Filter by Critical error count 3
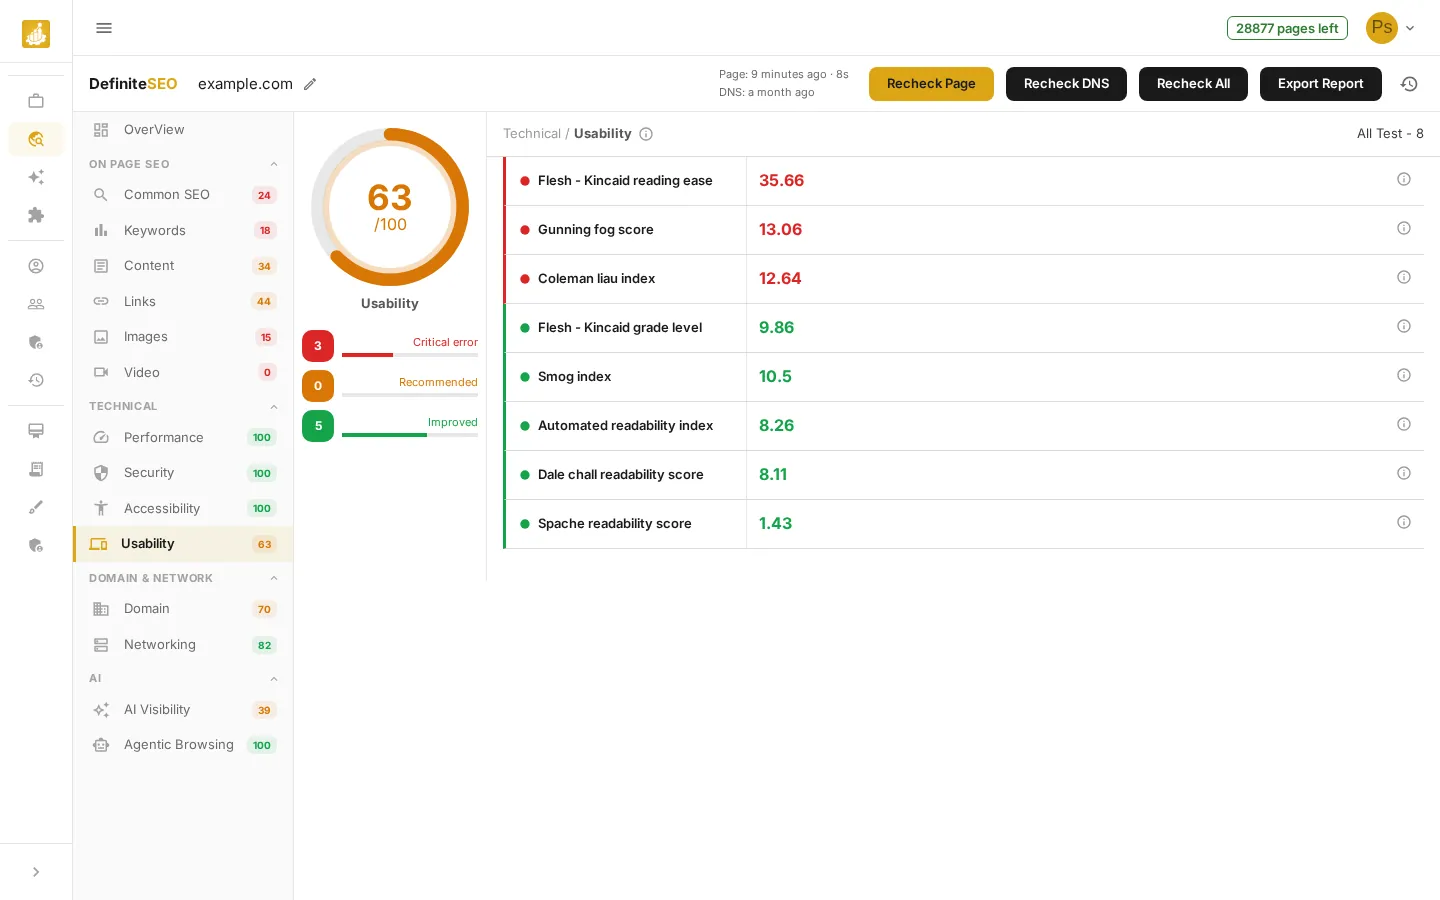Screen dimensions: 1440x900 (x=318, y=346)
